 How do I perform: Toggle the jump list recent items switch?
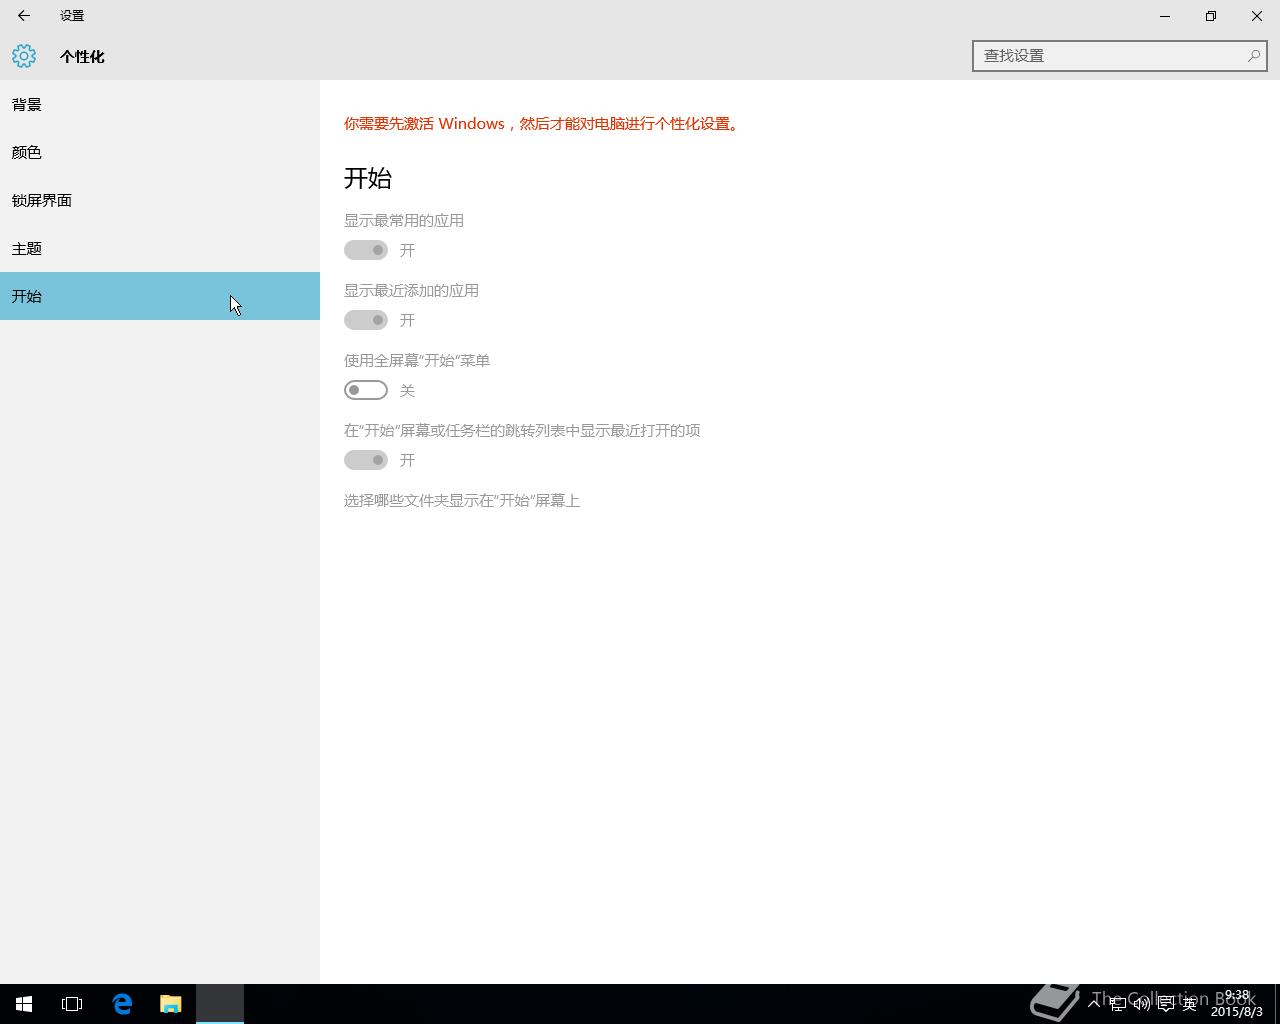(x=366, y=460)
